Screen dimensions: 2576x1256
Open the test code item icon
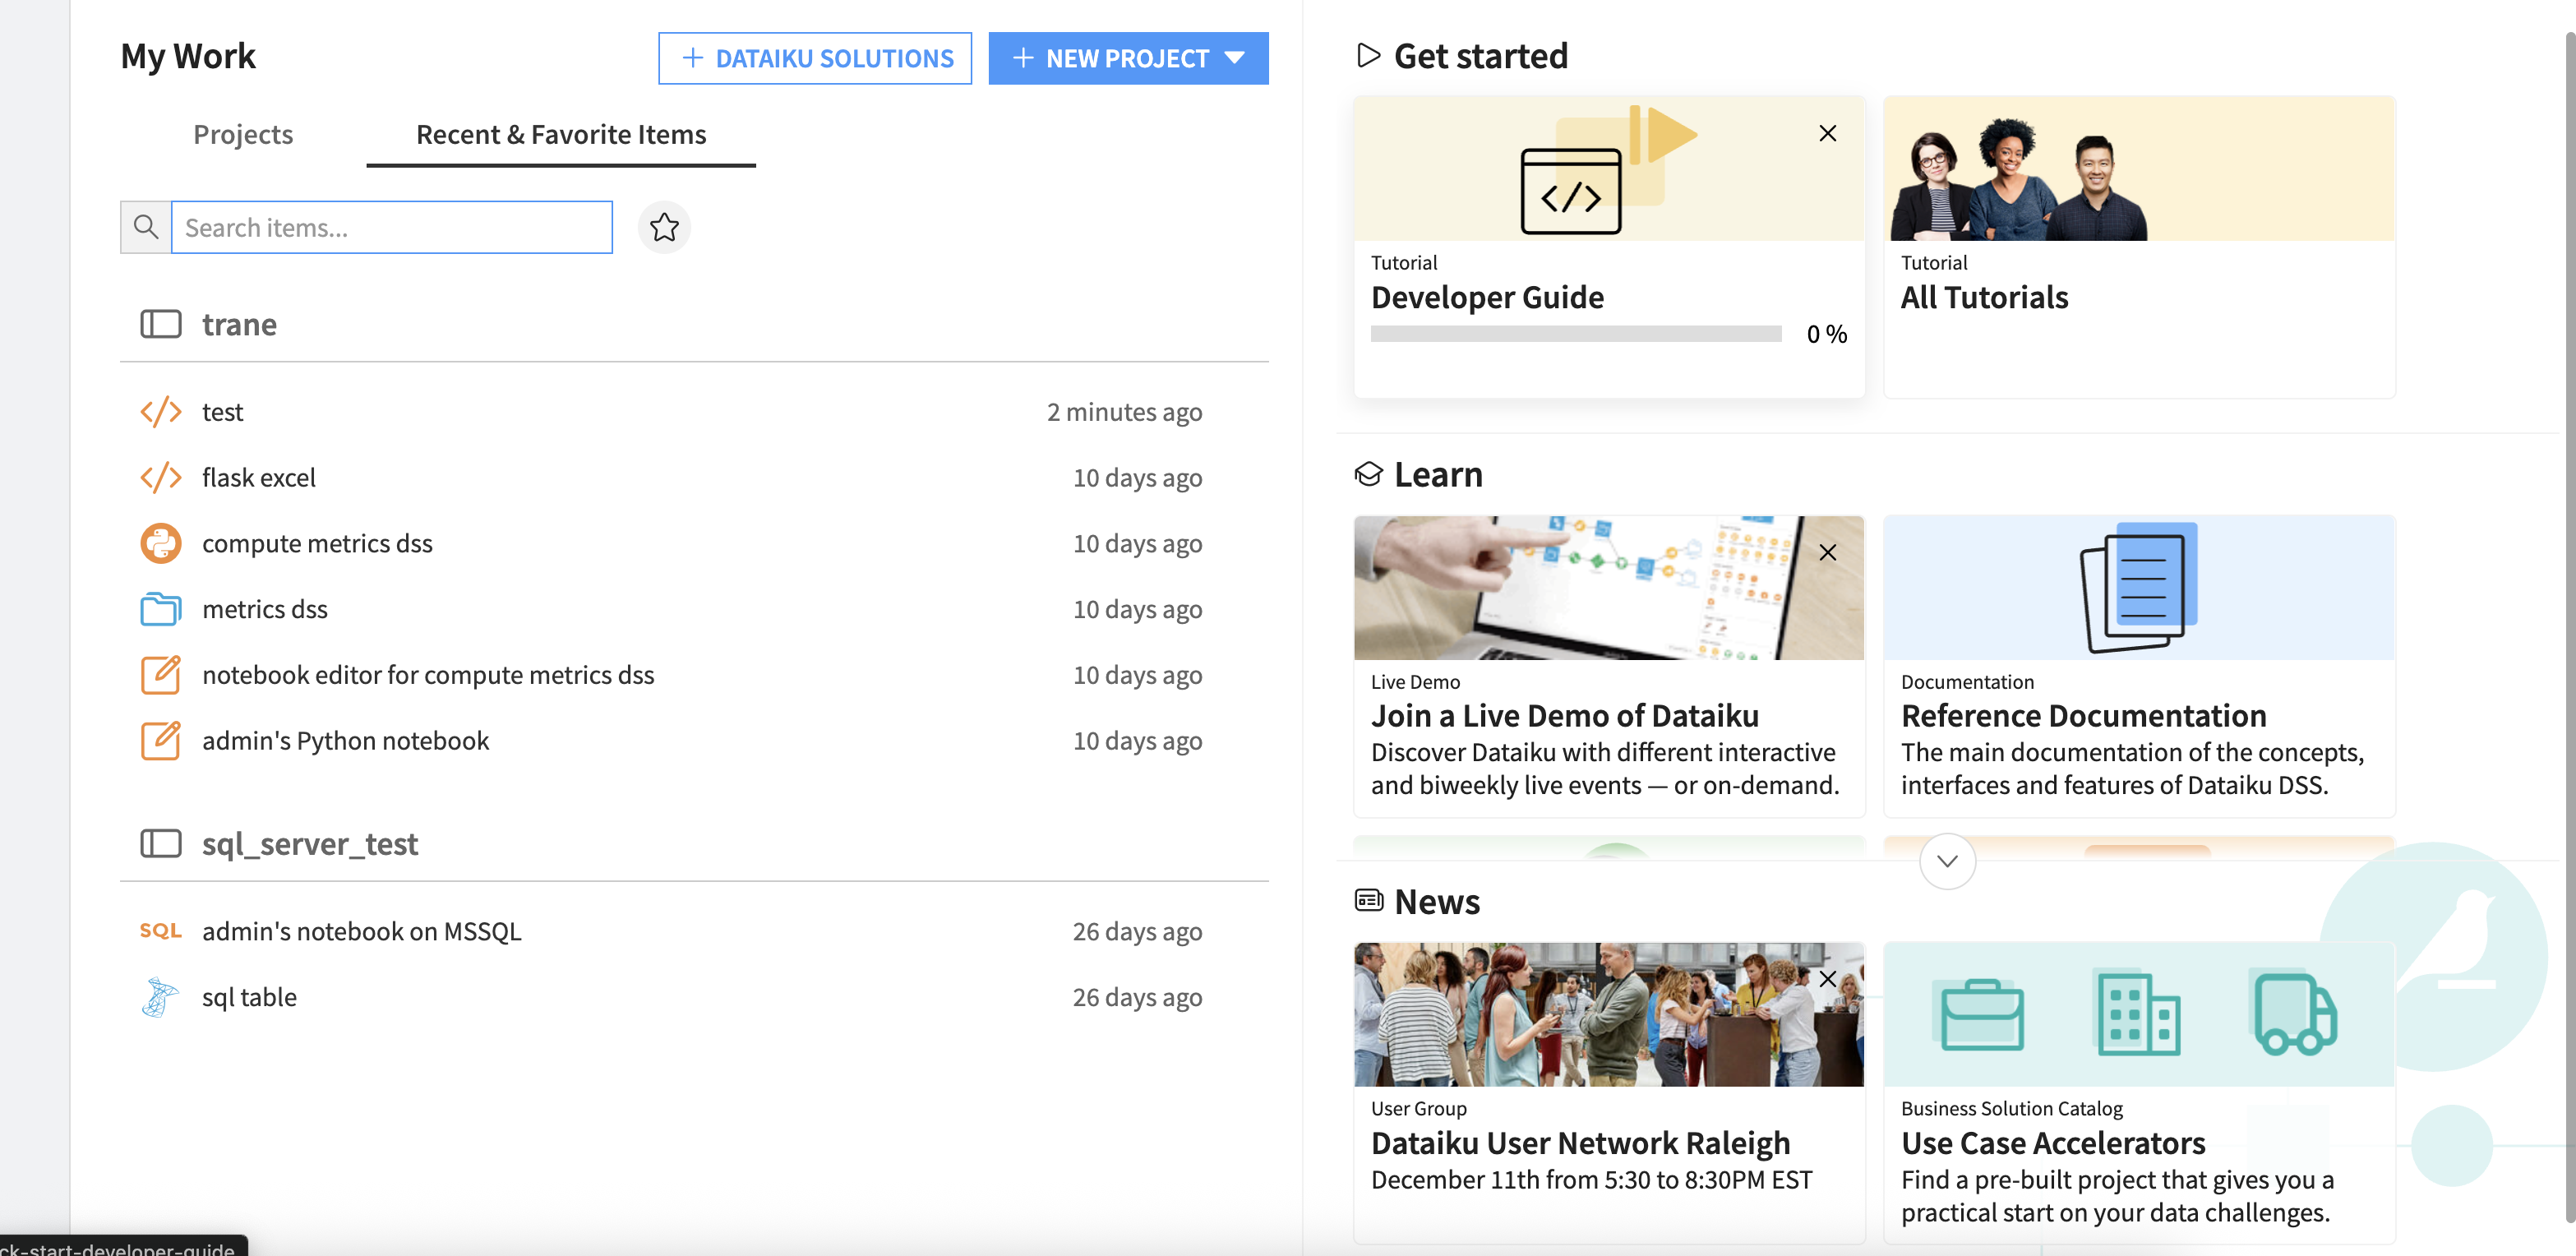click(160, 412)
